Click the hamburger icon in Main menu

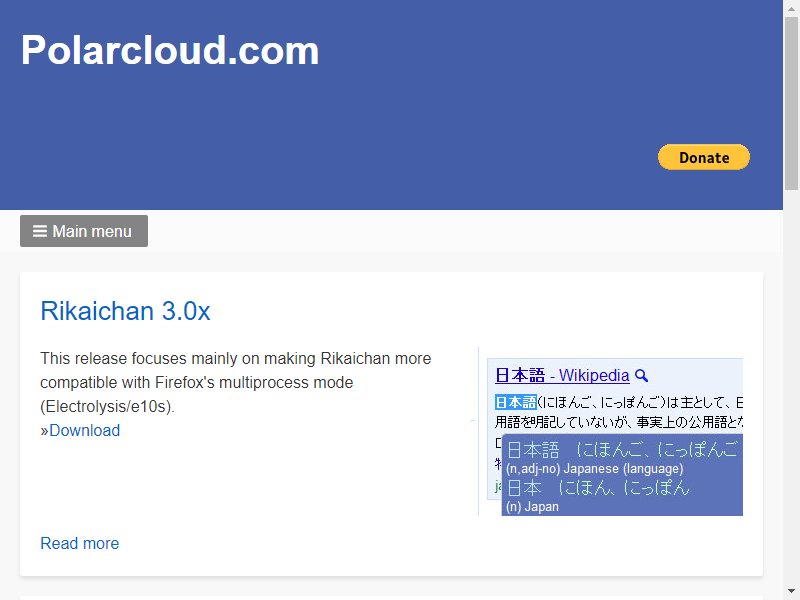pyautogui.click(x=40, y=231)
